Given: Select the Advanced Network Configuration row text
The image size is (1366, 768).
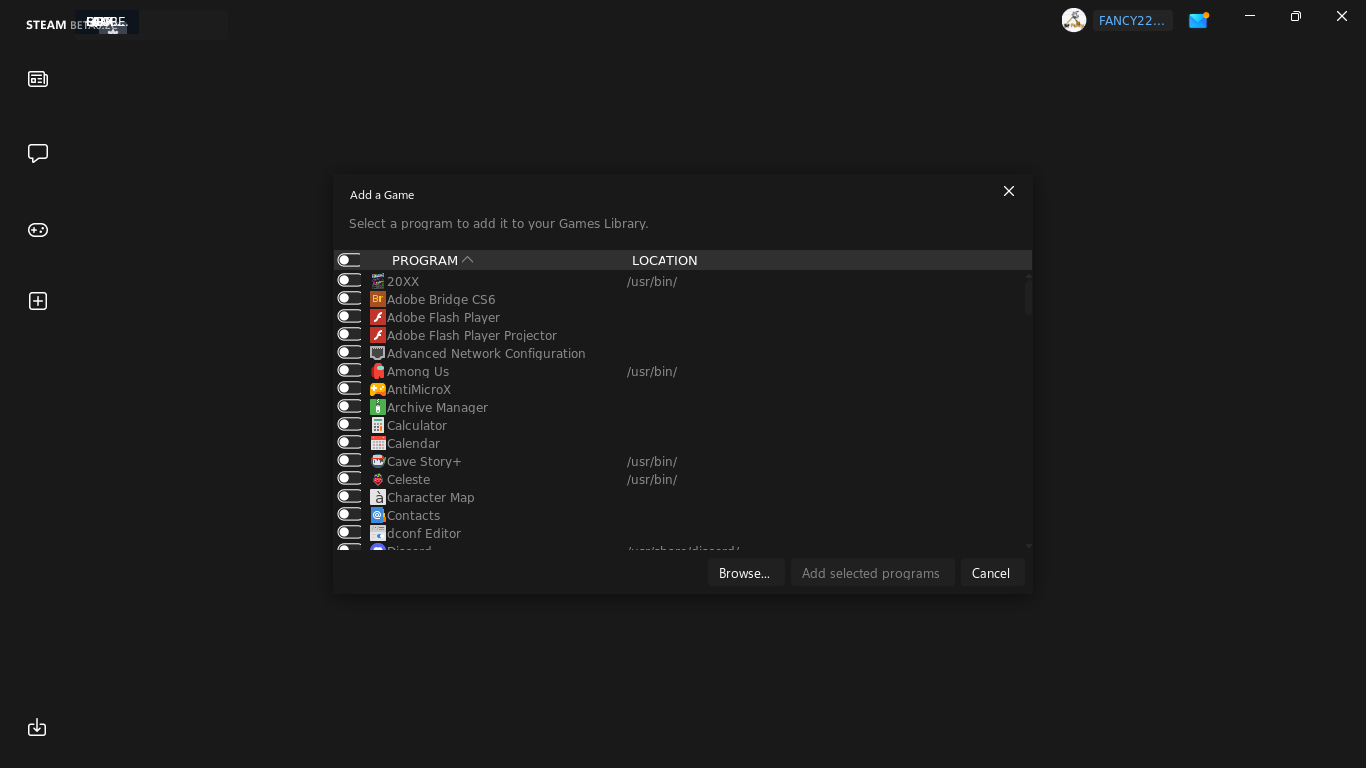Looking at the screenshot, I should 486,353.
